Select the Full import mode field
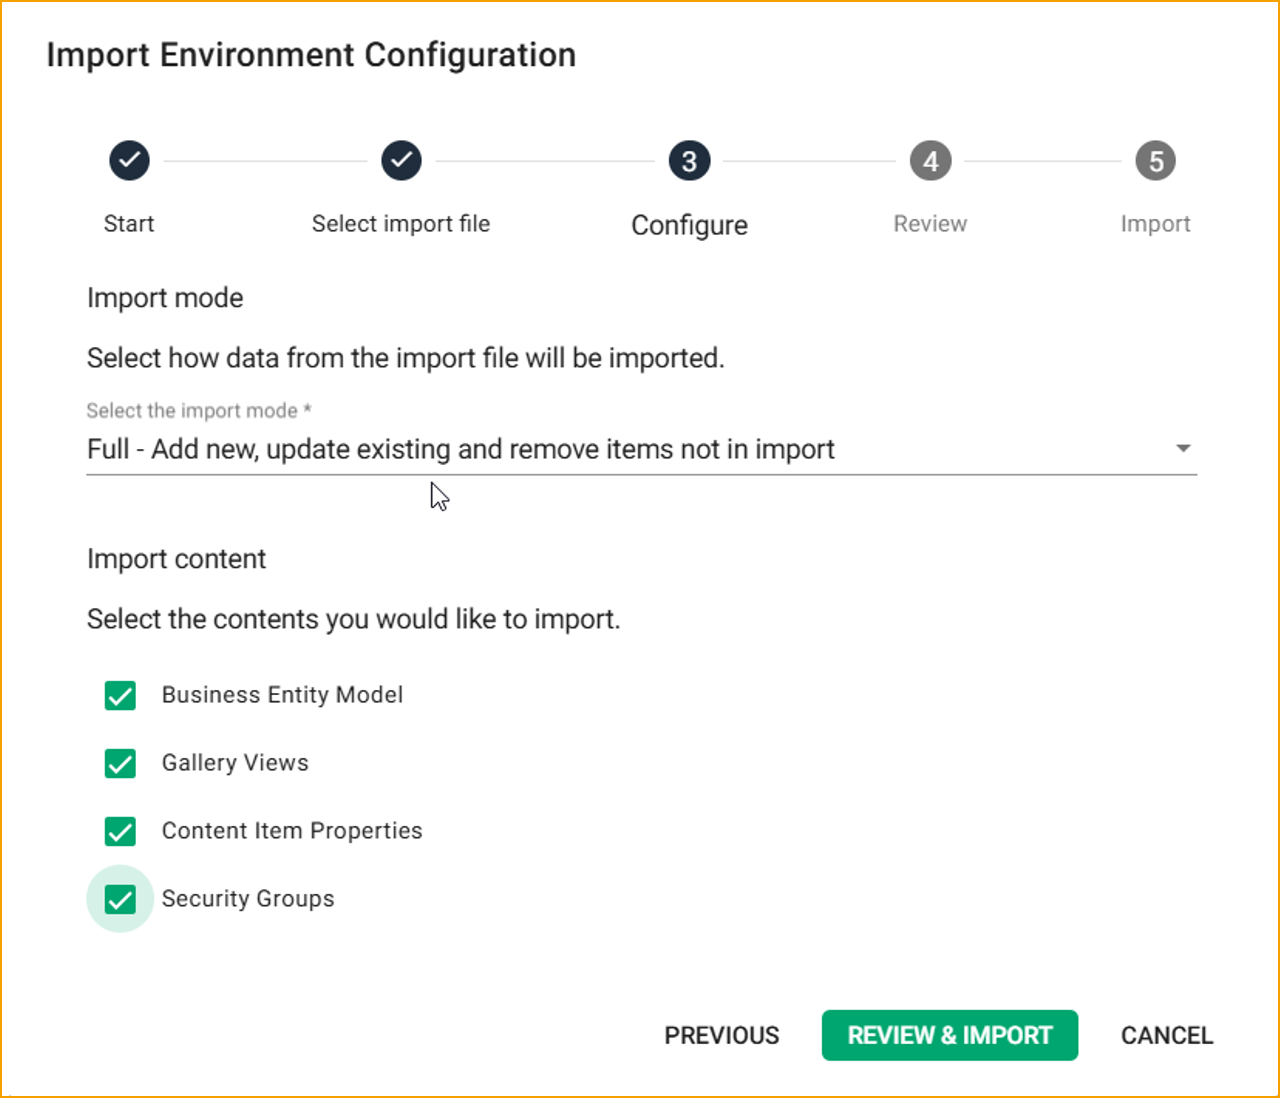 pyautogui.click(x=641, y=449)
